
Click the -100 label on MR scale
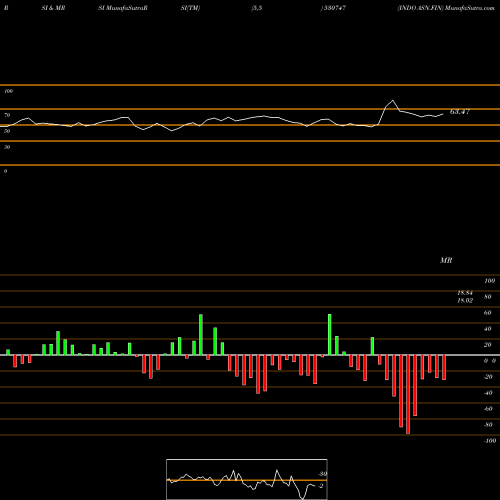pos(490,441)
